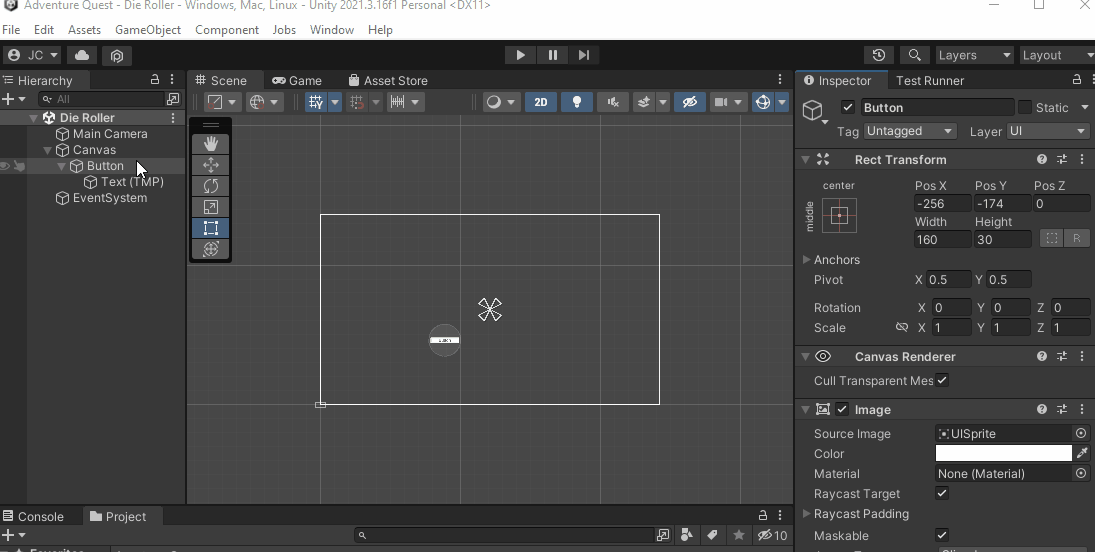Image resolution: width=1095 pixels, height=552 pixels.
Task: Open the Static options dropdown arrow
Action: pos(1085,108)
